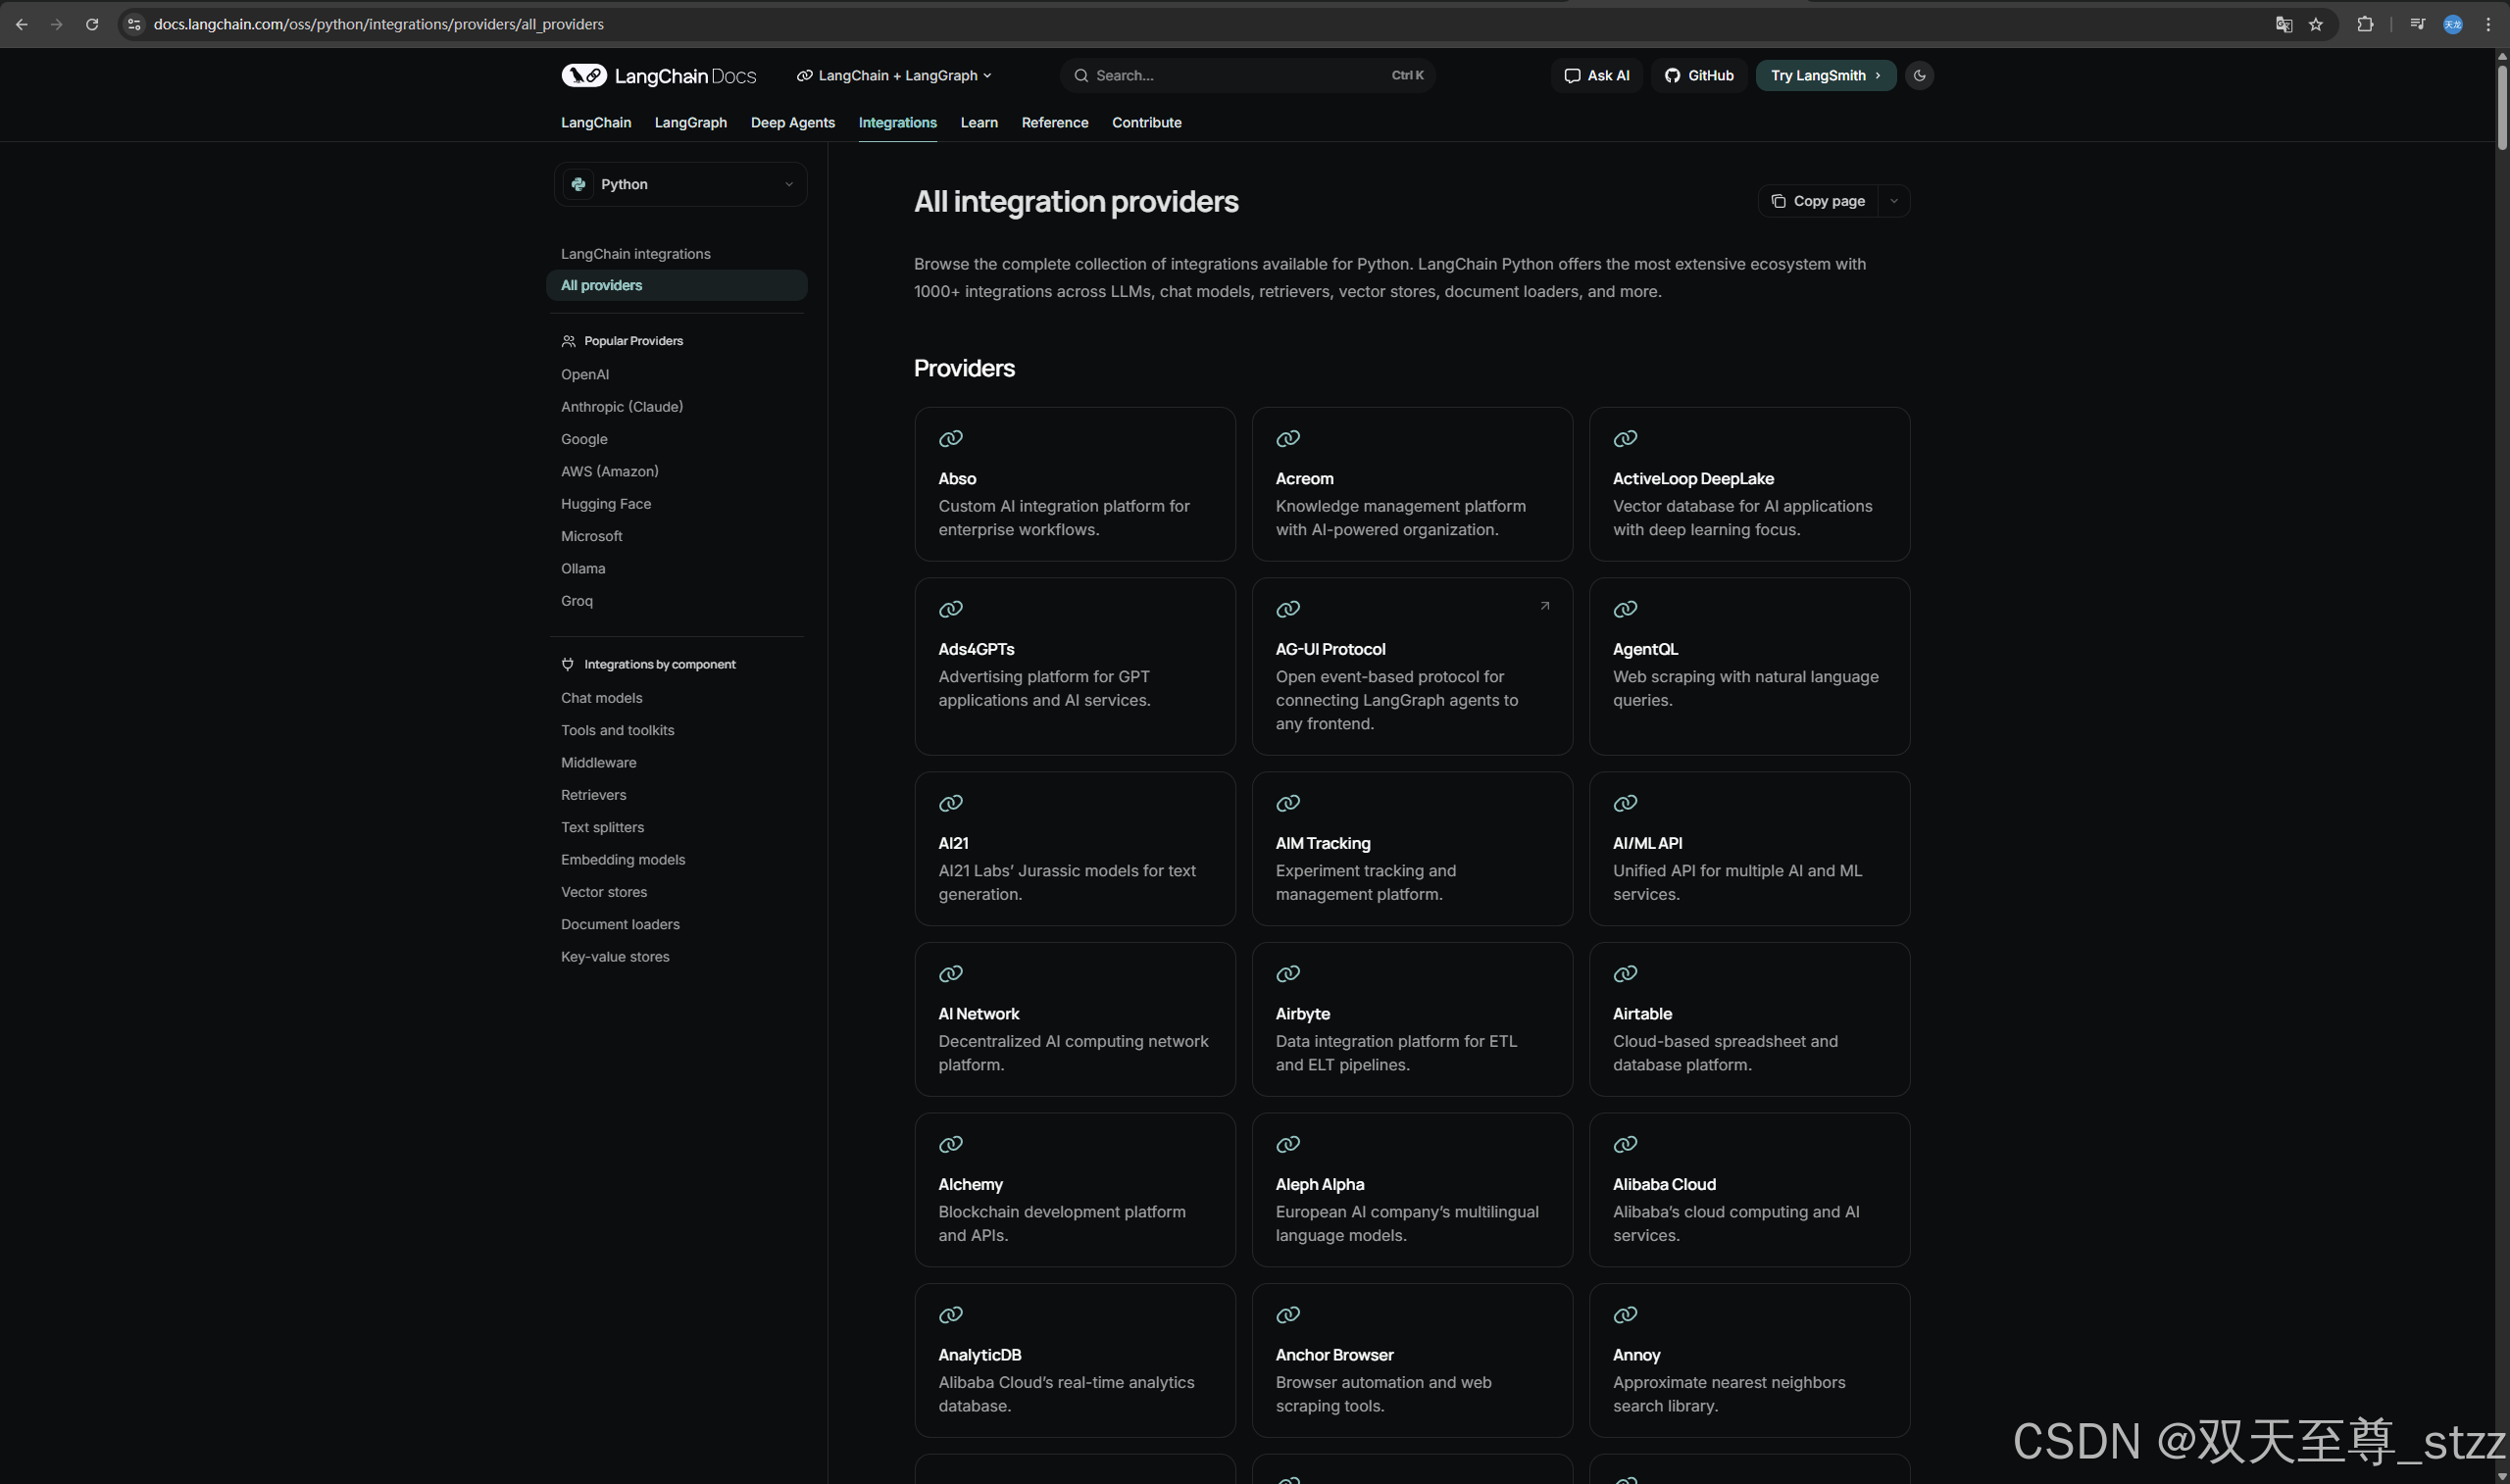The height and width of the screenshot is (1484, 2510).
Task: Open Vector stores in the sidebar
Action: [603, 892]
